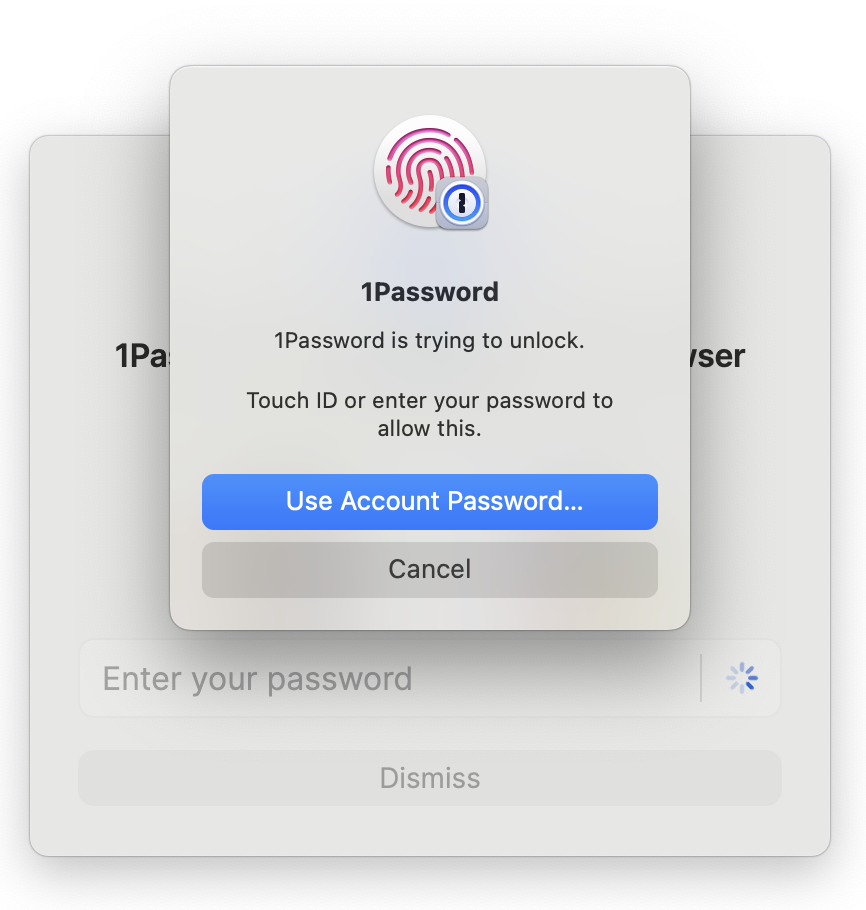Click the "allow this." line of text
The width and height of the screenshot is (866, 910).
click(430, 428)
